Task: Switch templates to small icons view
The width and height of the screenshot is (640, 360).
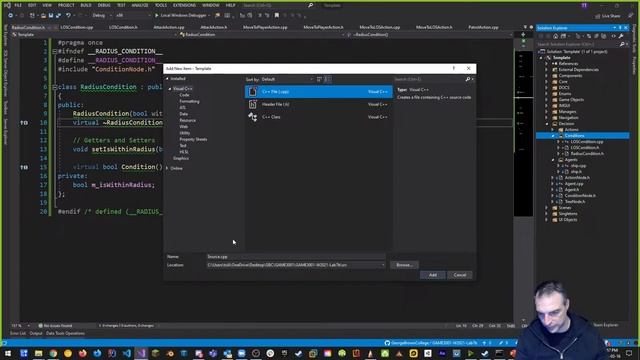Action: (319, 79)
